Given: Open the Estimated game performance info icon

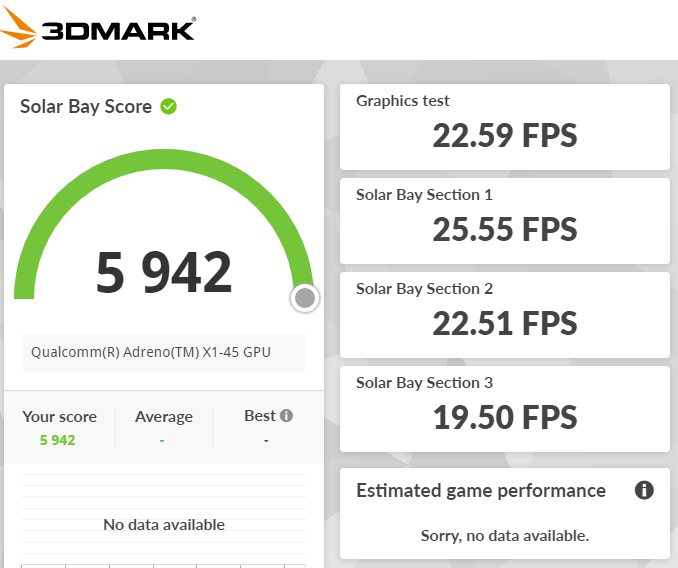Looking at the screenshot, I should tap(644, 490).
